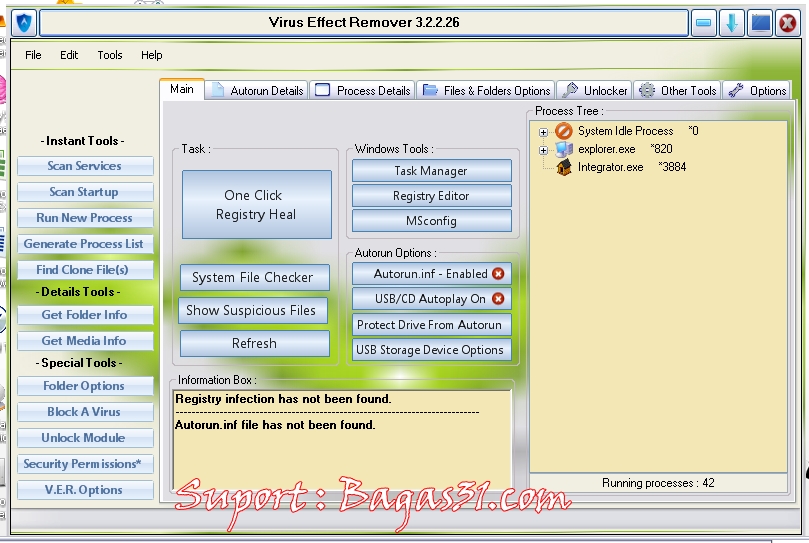
Task: Click Generate Process List button
Action: pos(85,244)
